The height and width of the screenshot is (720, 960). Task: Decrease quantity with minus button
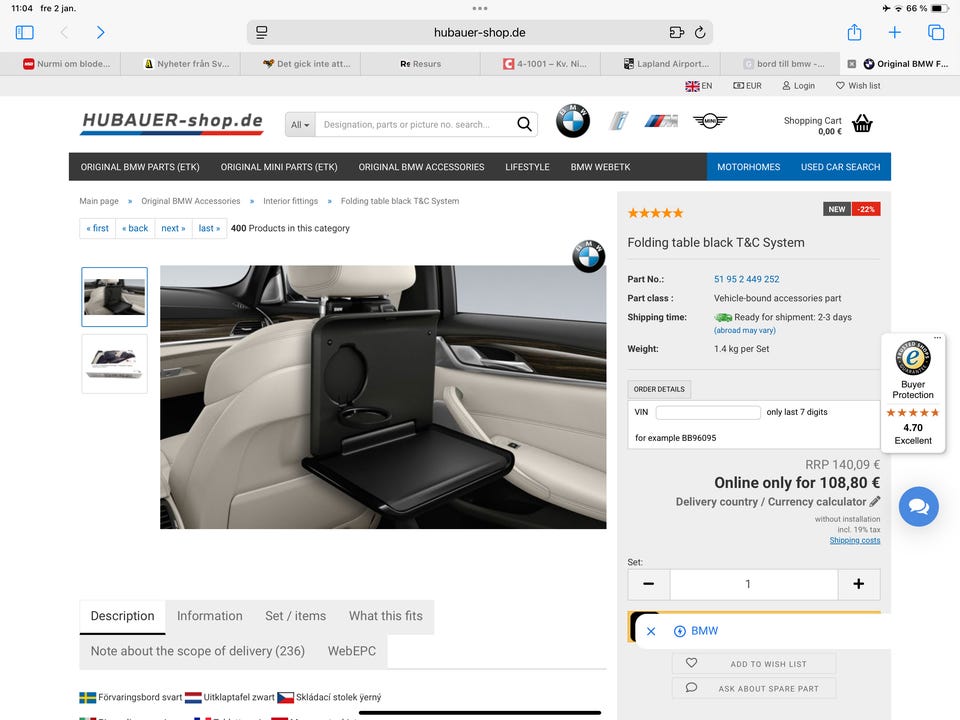[649, 584]
